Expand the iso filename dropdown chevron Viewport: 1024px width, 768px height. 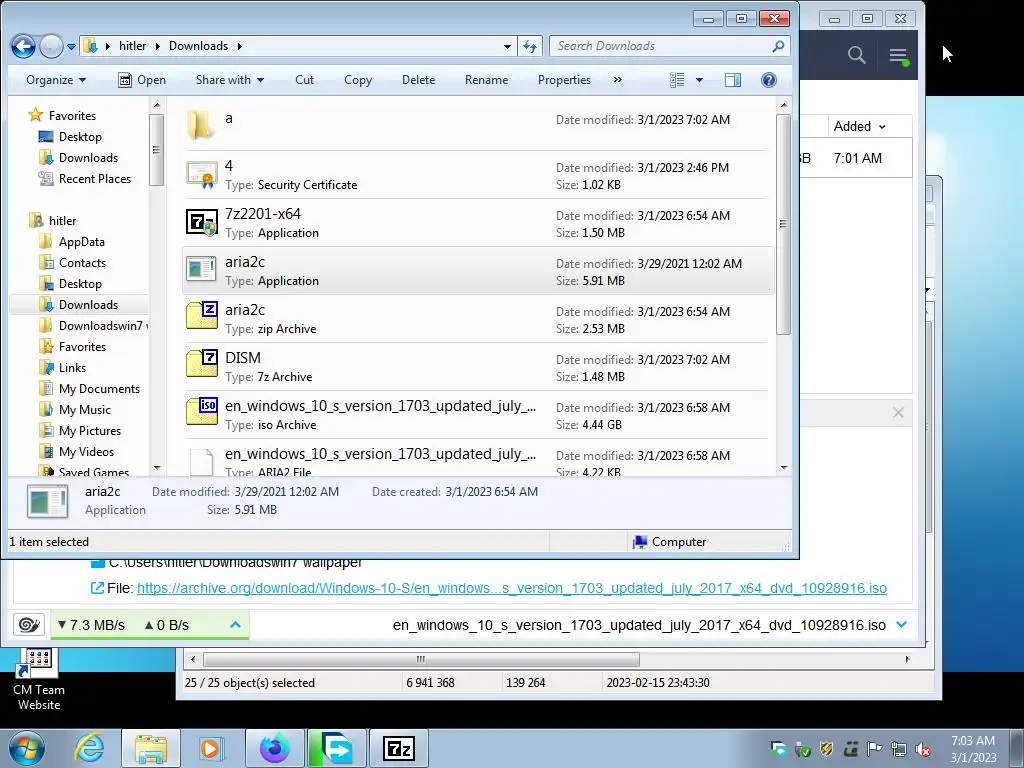coord(902,625)
